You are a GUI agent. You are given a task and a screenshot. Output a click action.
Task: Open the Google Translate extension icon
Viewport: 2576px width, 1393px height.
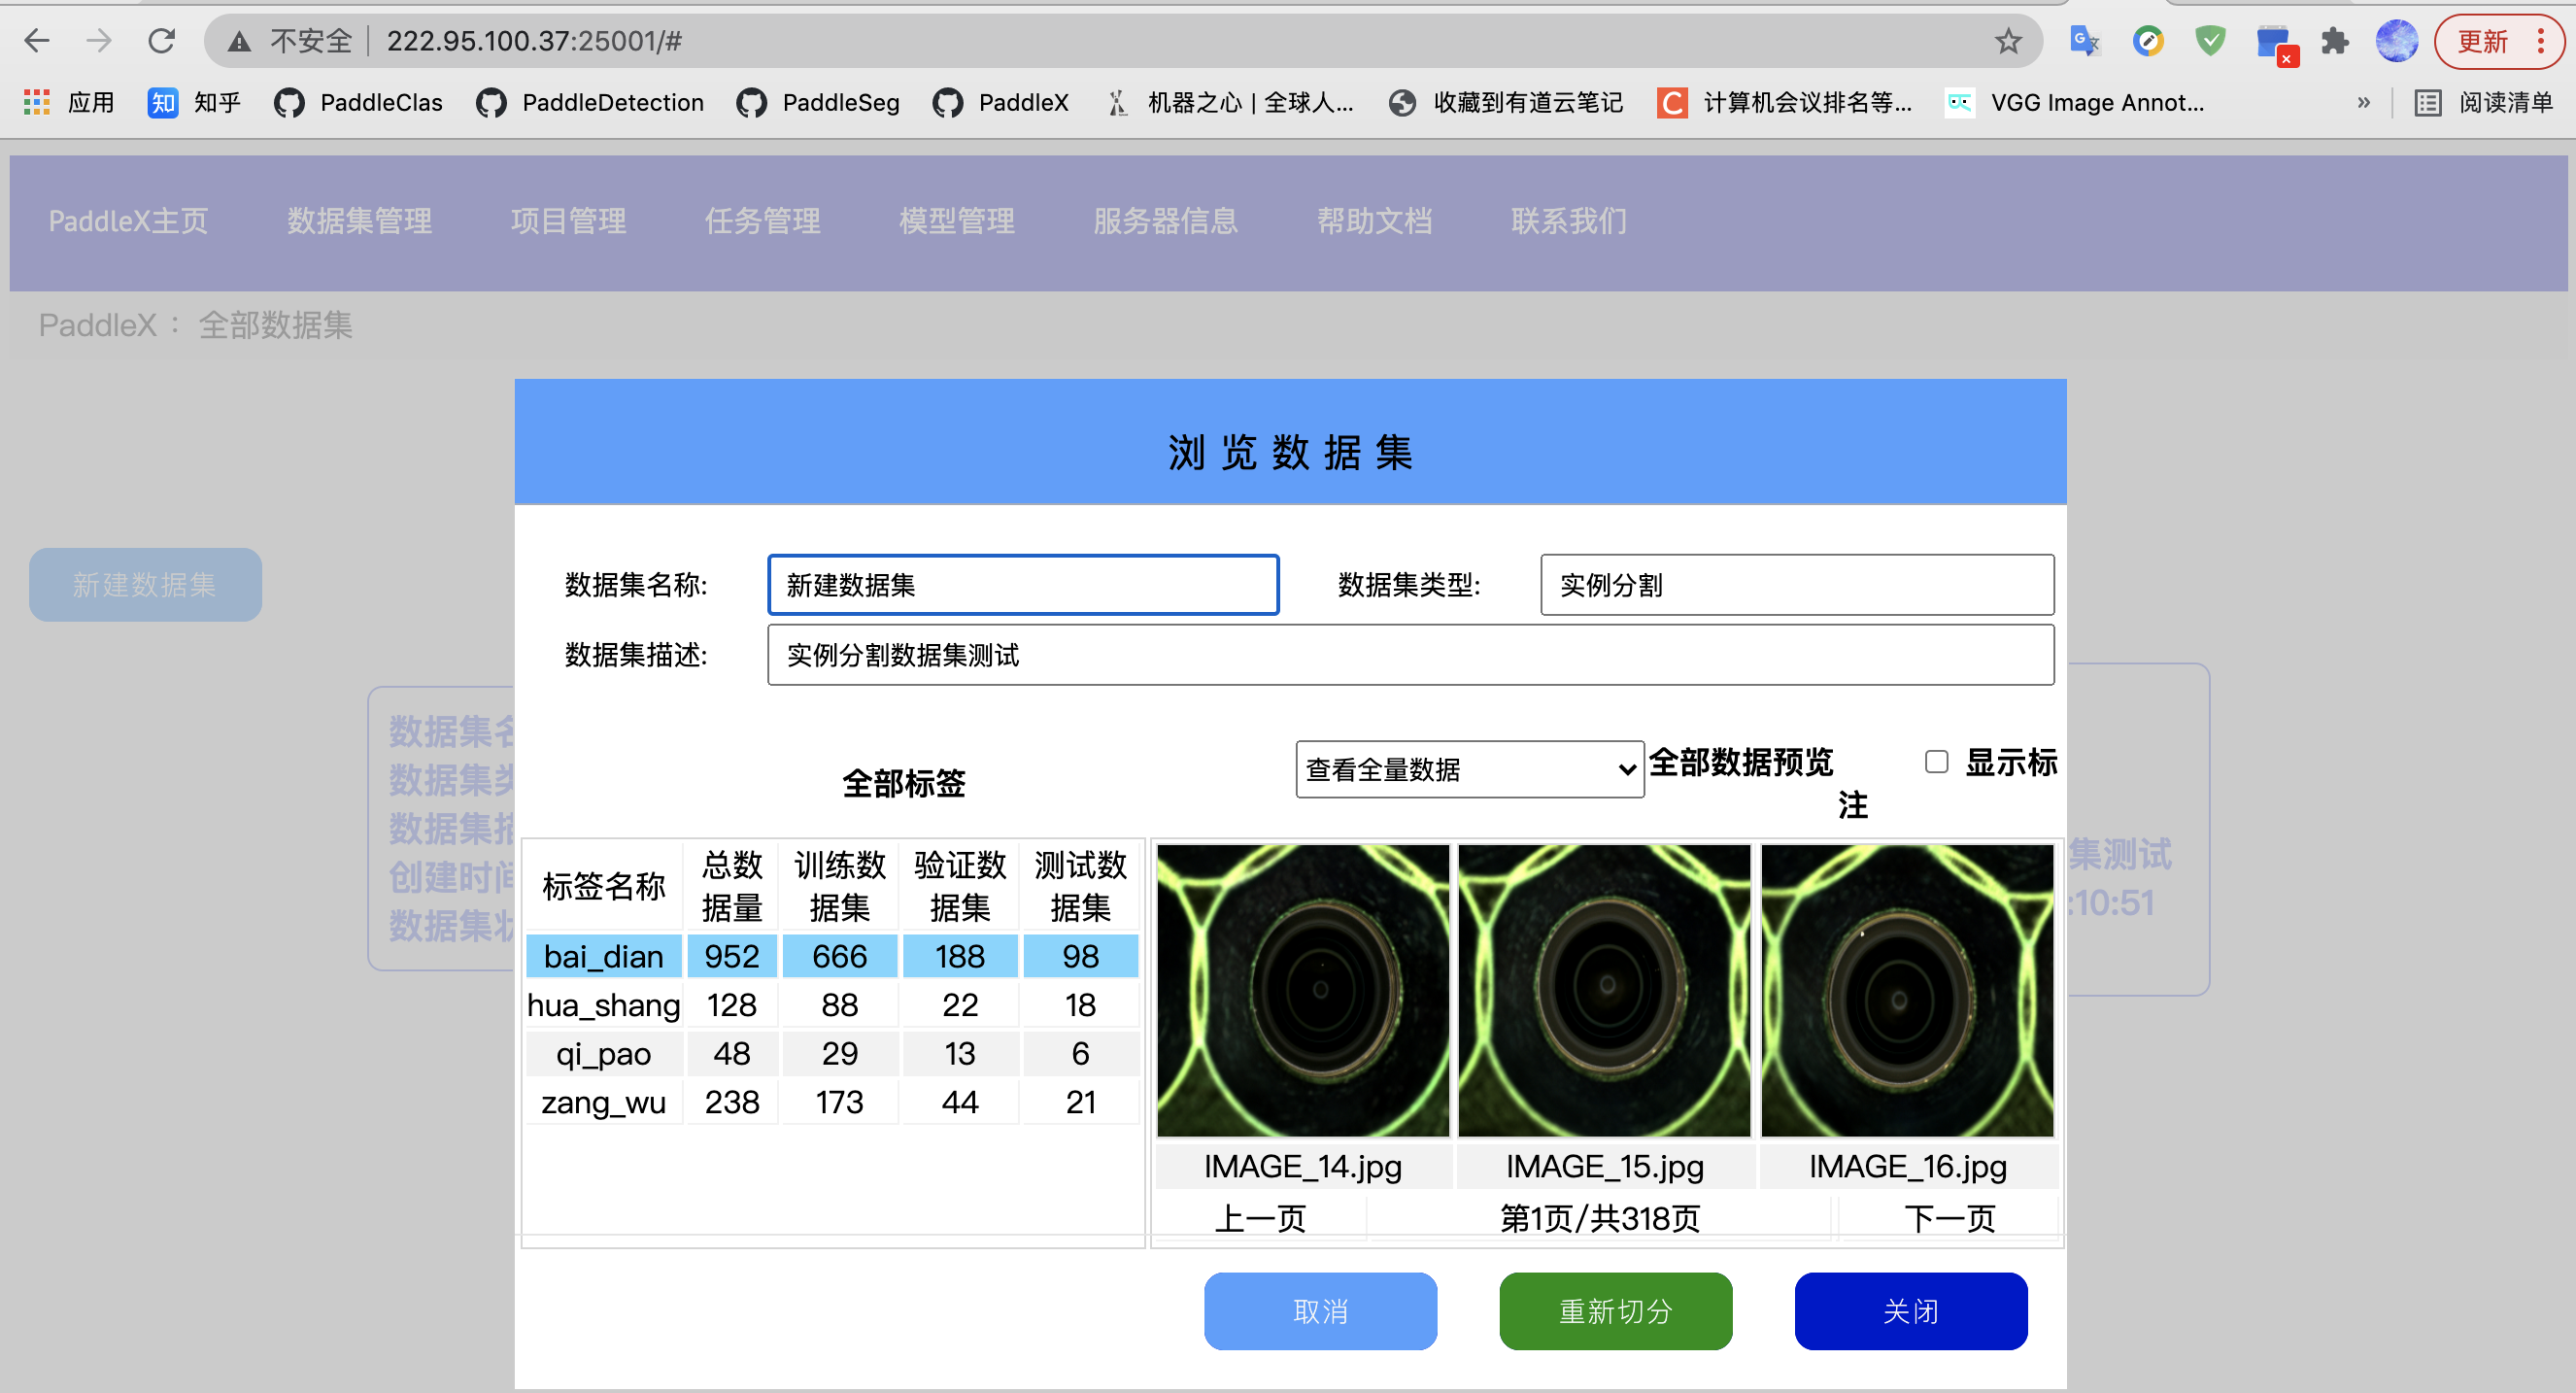coord(2084,41)
